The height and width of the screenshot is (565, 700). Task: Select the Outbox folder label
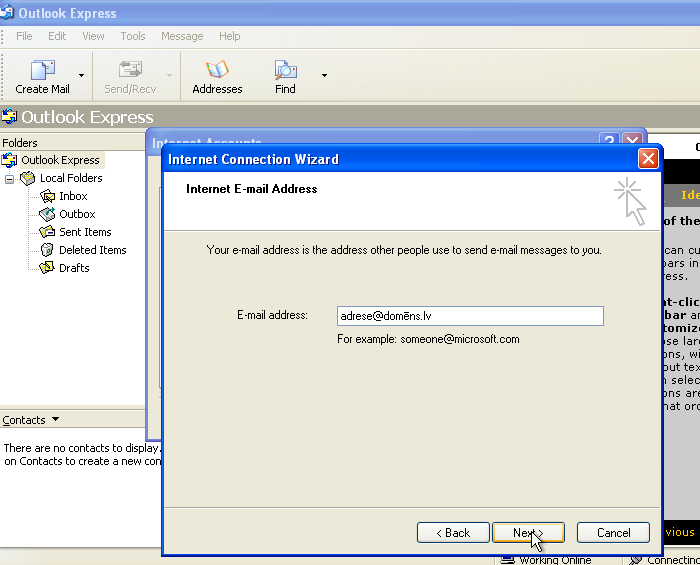pyautogui.click(x=77, y=214)
